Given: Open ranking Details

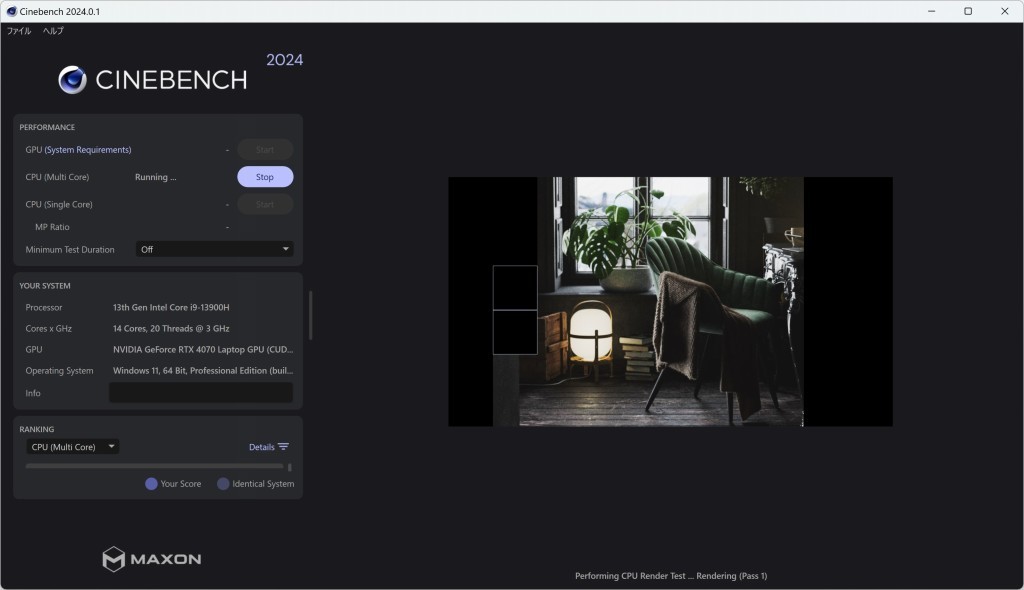Looking at the screenshot, I should [x=261, y=447].
